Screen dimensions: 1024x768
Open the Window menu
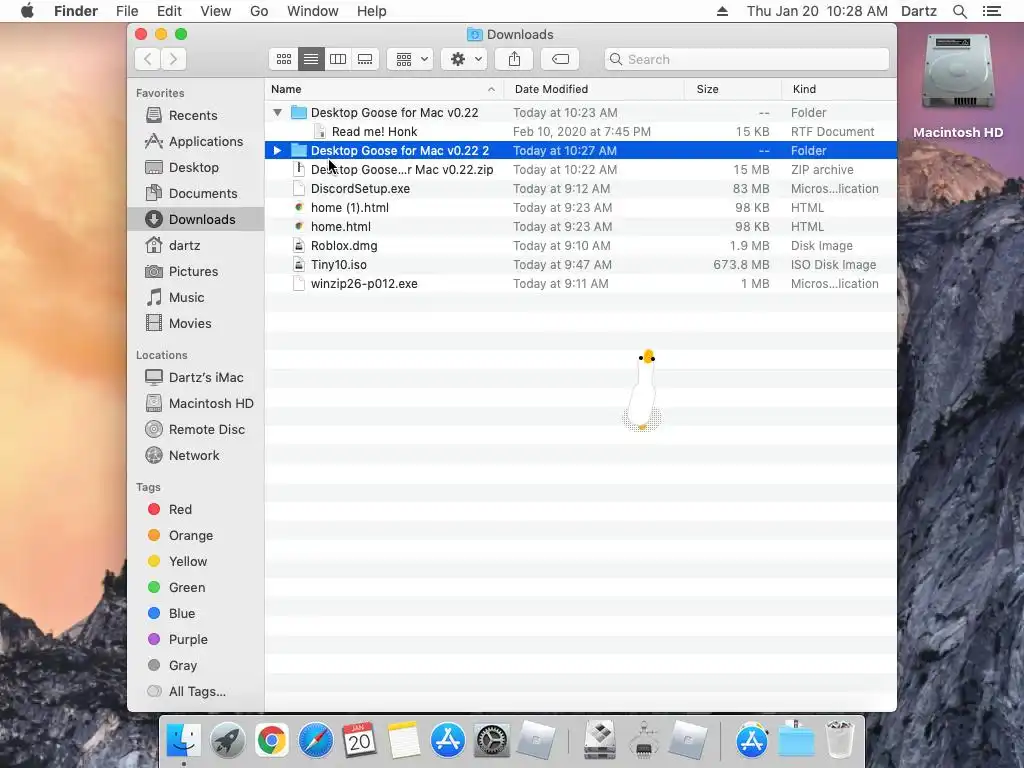click(x=313, y=11)
